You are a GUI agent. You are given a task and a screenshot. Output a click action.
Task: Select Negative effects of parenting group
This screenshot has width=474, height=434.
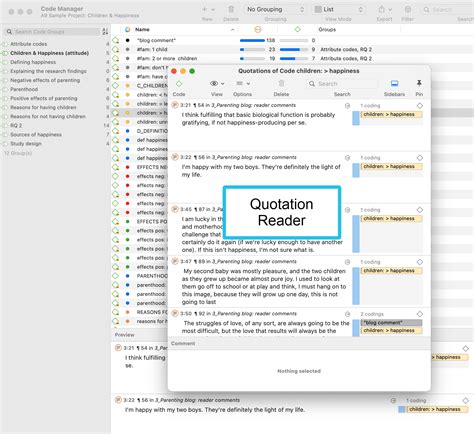click(x=45, y=80)
